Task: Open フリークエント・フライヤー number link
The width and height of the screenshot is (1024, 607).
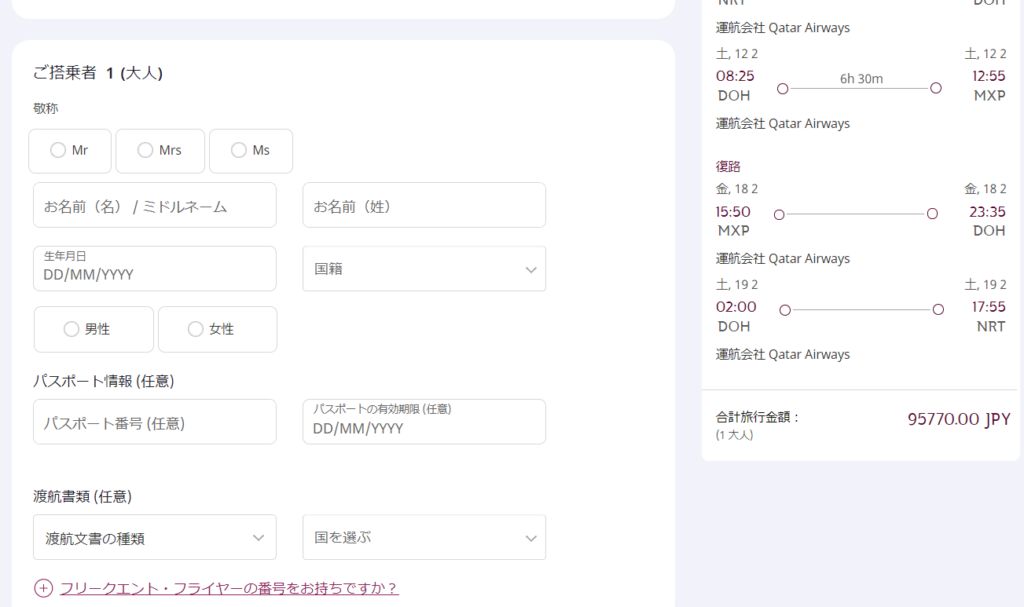Action: (x=229, y=588)
